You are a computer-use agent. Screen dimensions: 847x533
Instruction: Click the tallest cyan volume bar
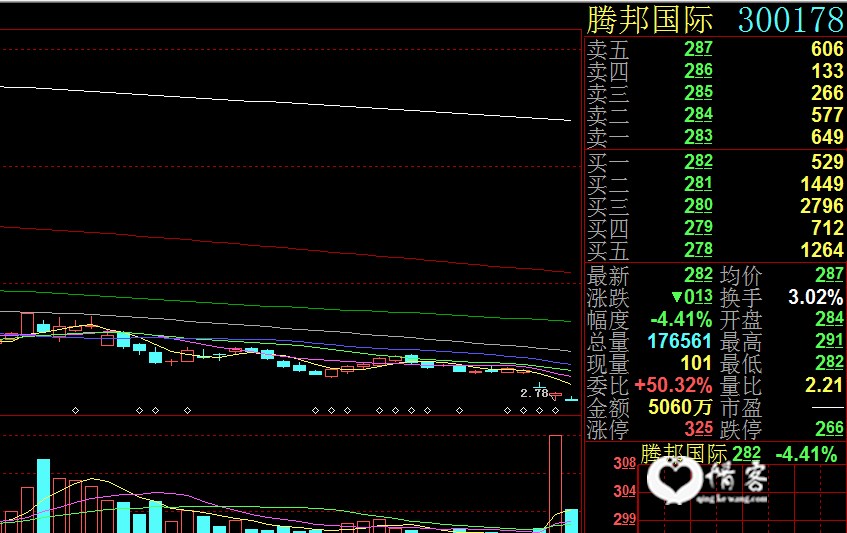(x=44, y=496)
